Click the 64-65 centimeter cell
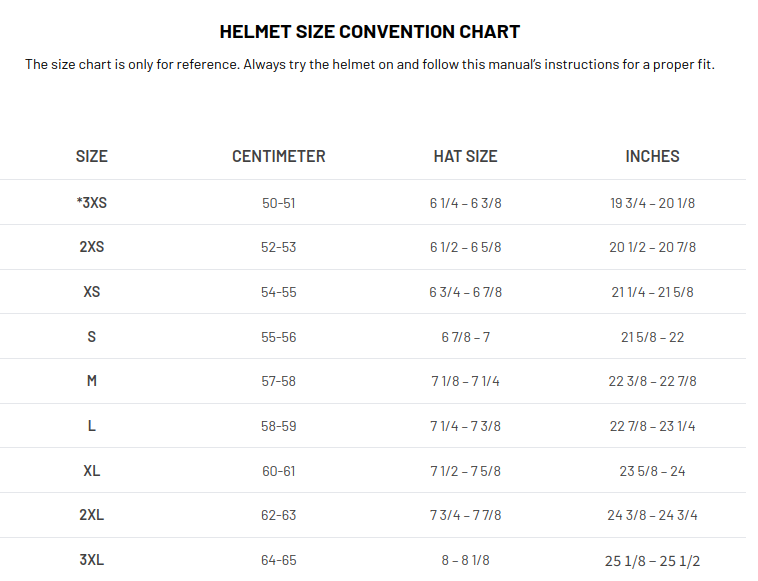Image resolution: width=758 pixels, height=581 pixels. 279,560
